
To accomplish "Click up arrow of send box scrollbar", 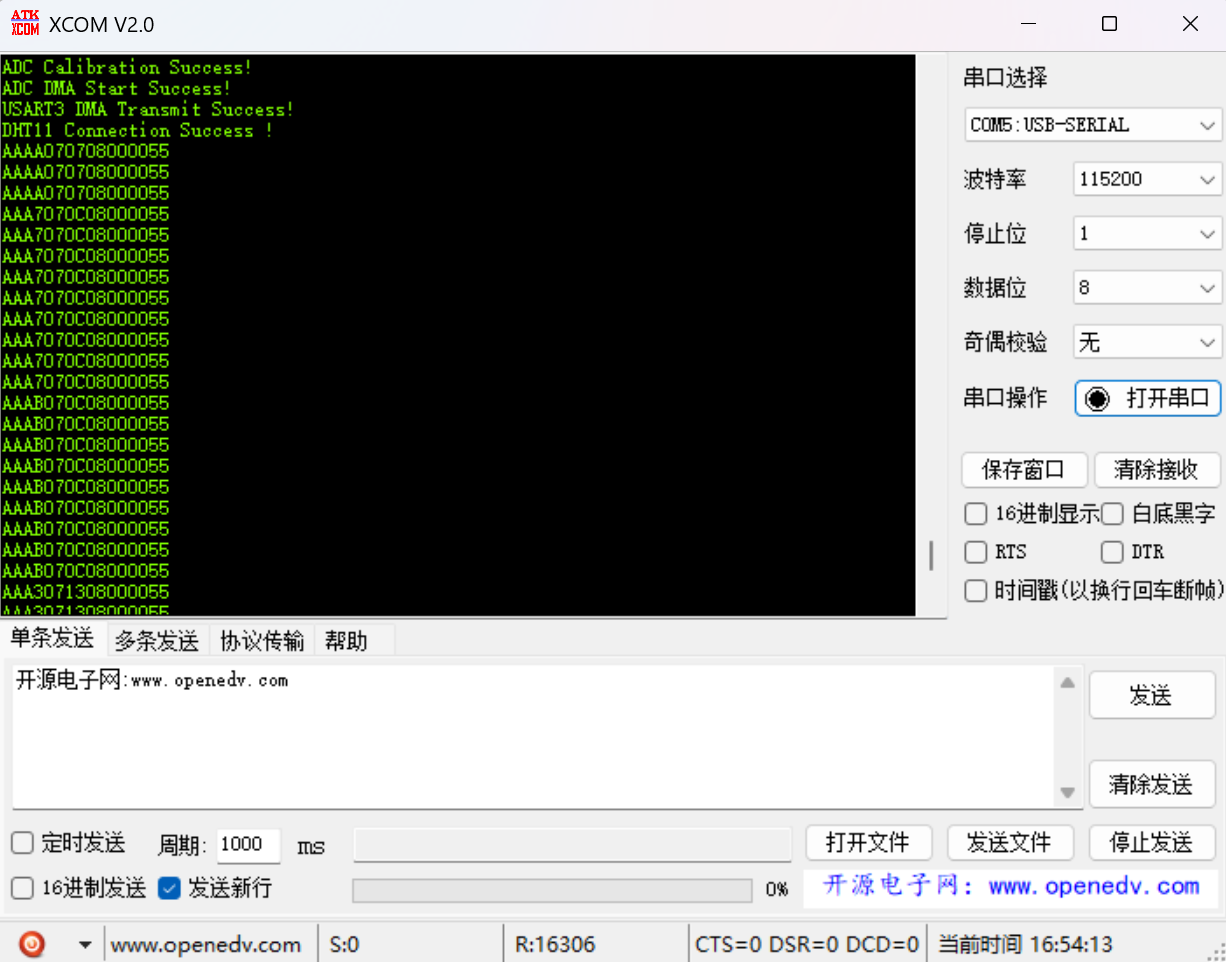I will click(x=1067, y=683).
